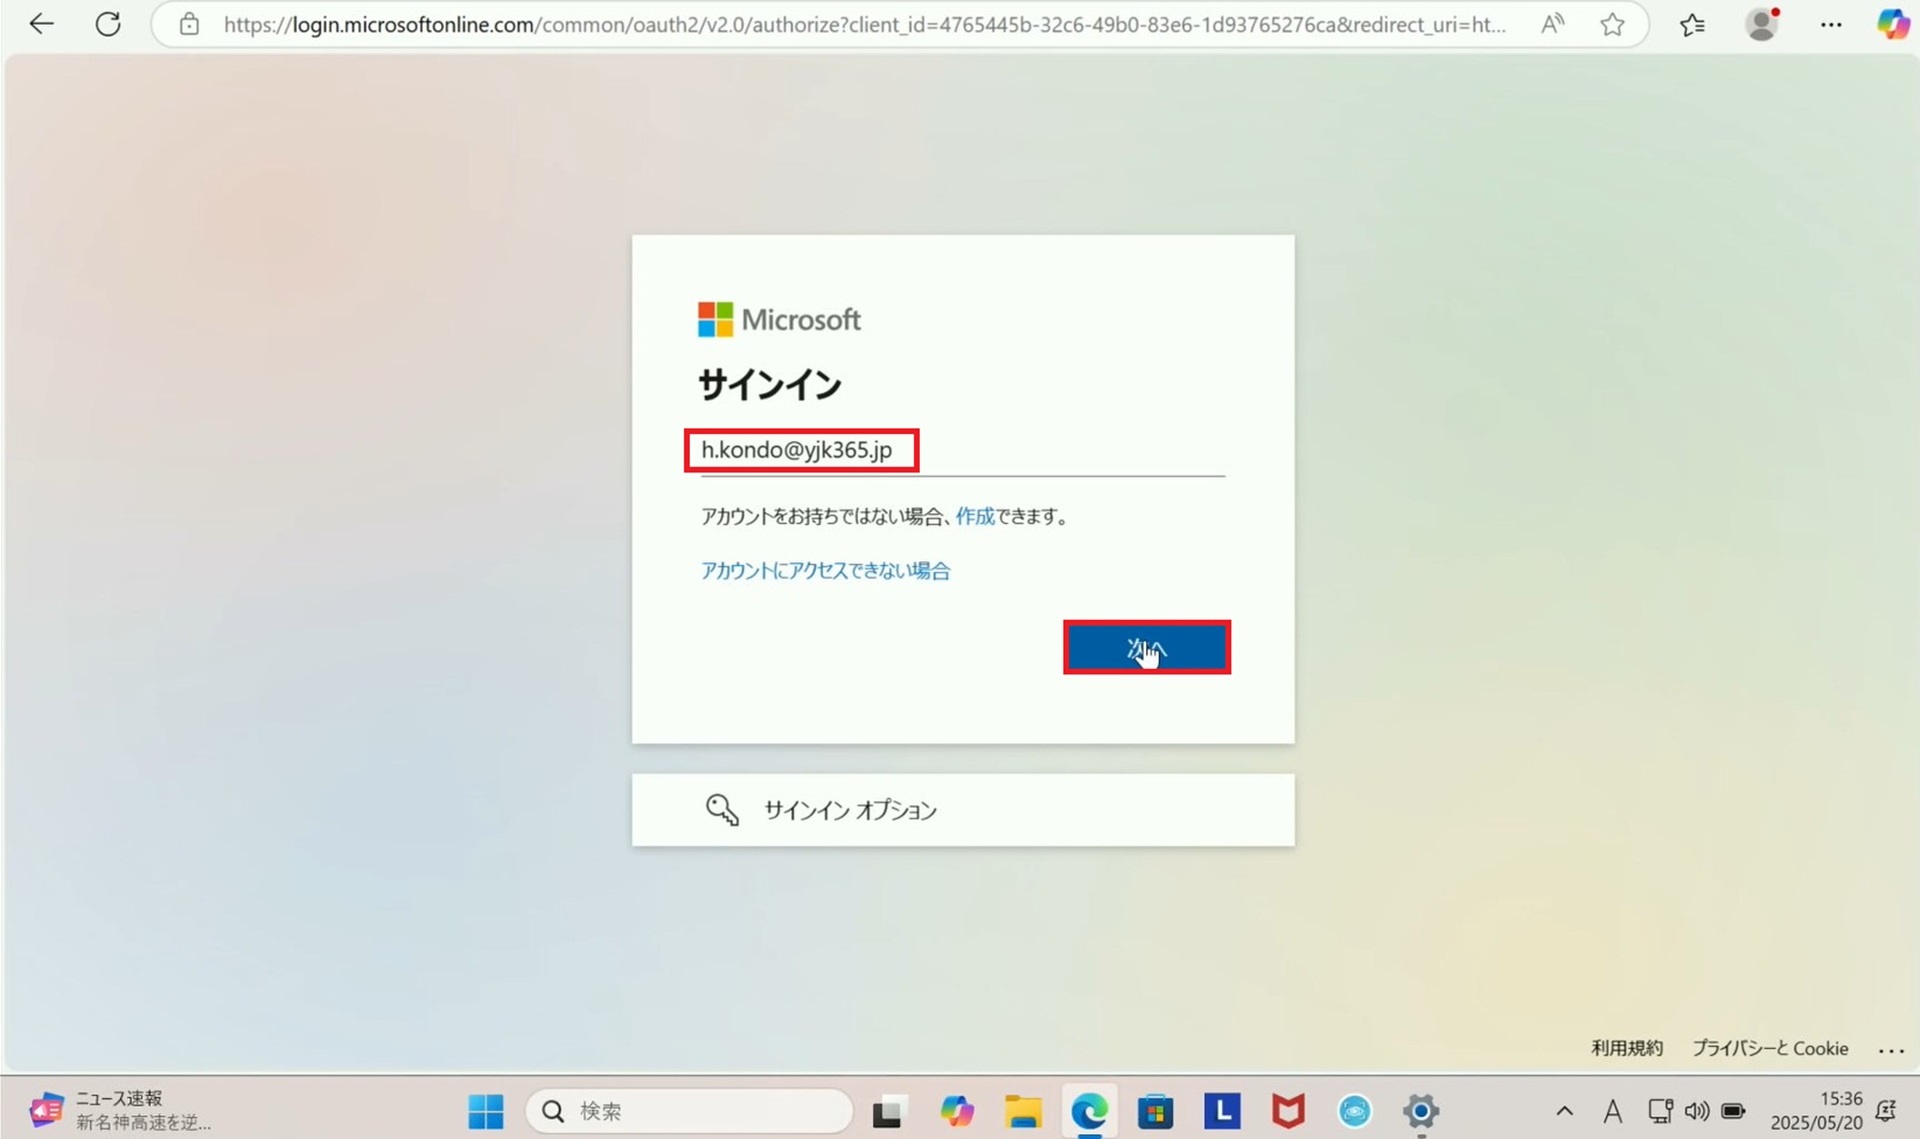1920x1139 pixels.
Task: Open the Favorites list icon
Action: point(1692,24)
